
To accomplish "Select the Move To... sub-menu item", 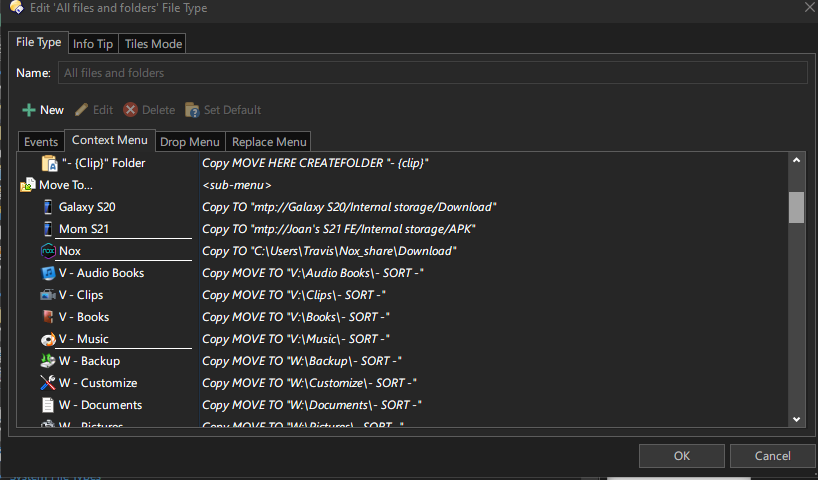I will 65,185.
